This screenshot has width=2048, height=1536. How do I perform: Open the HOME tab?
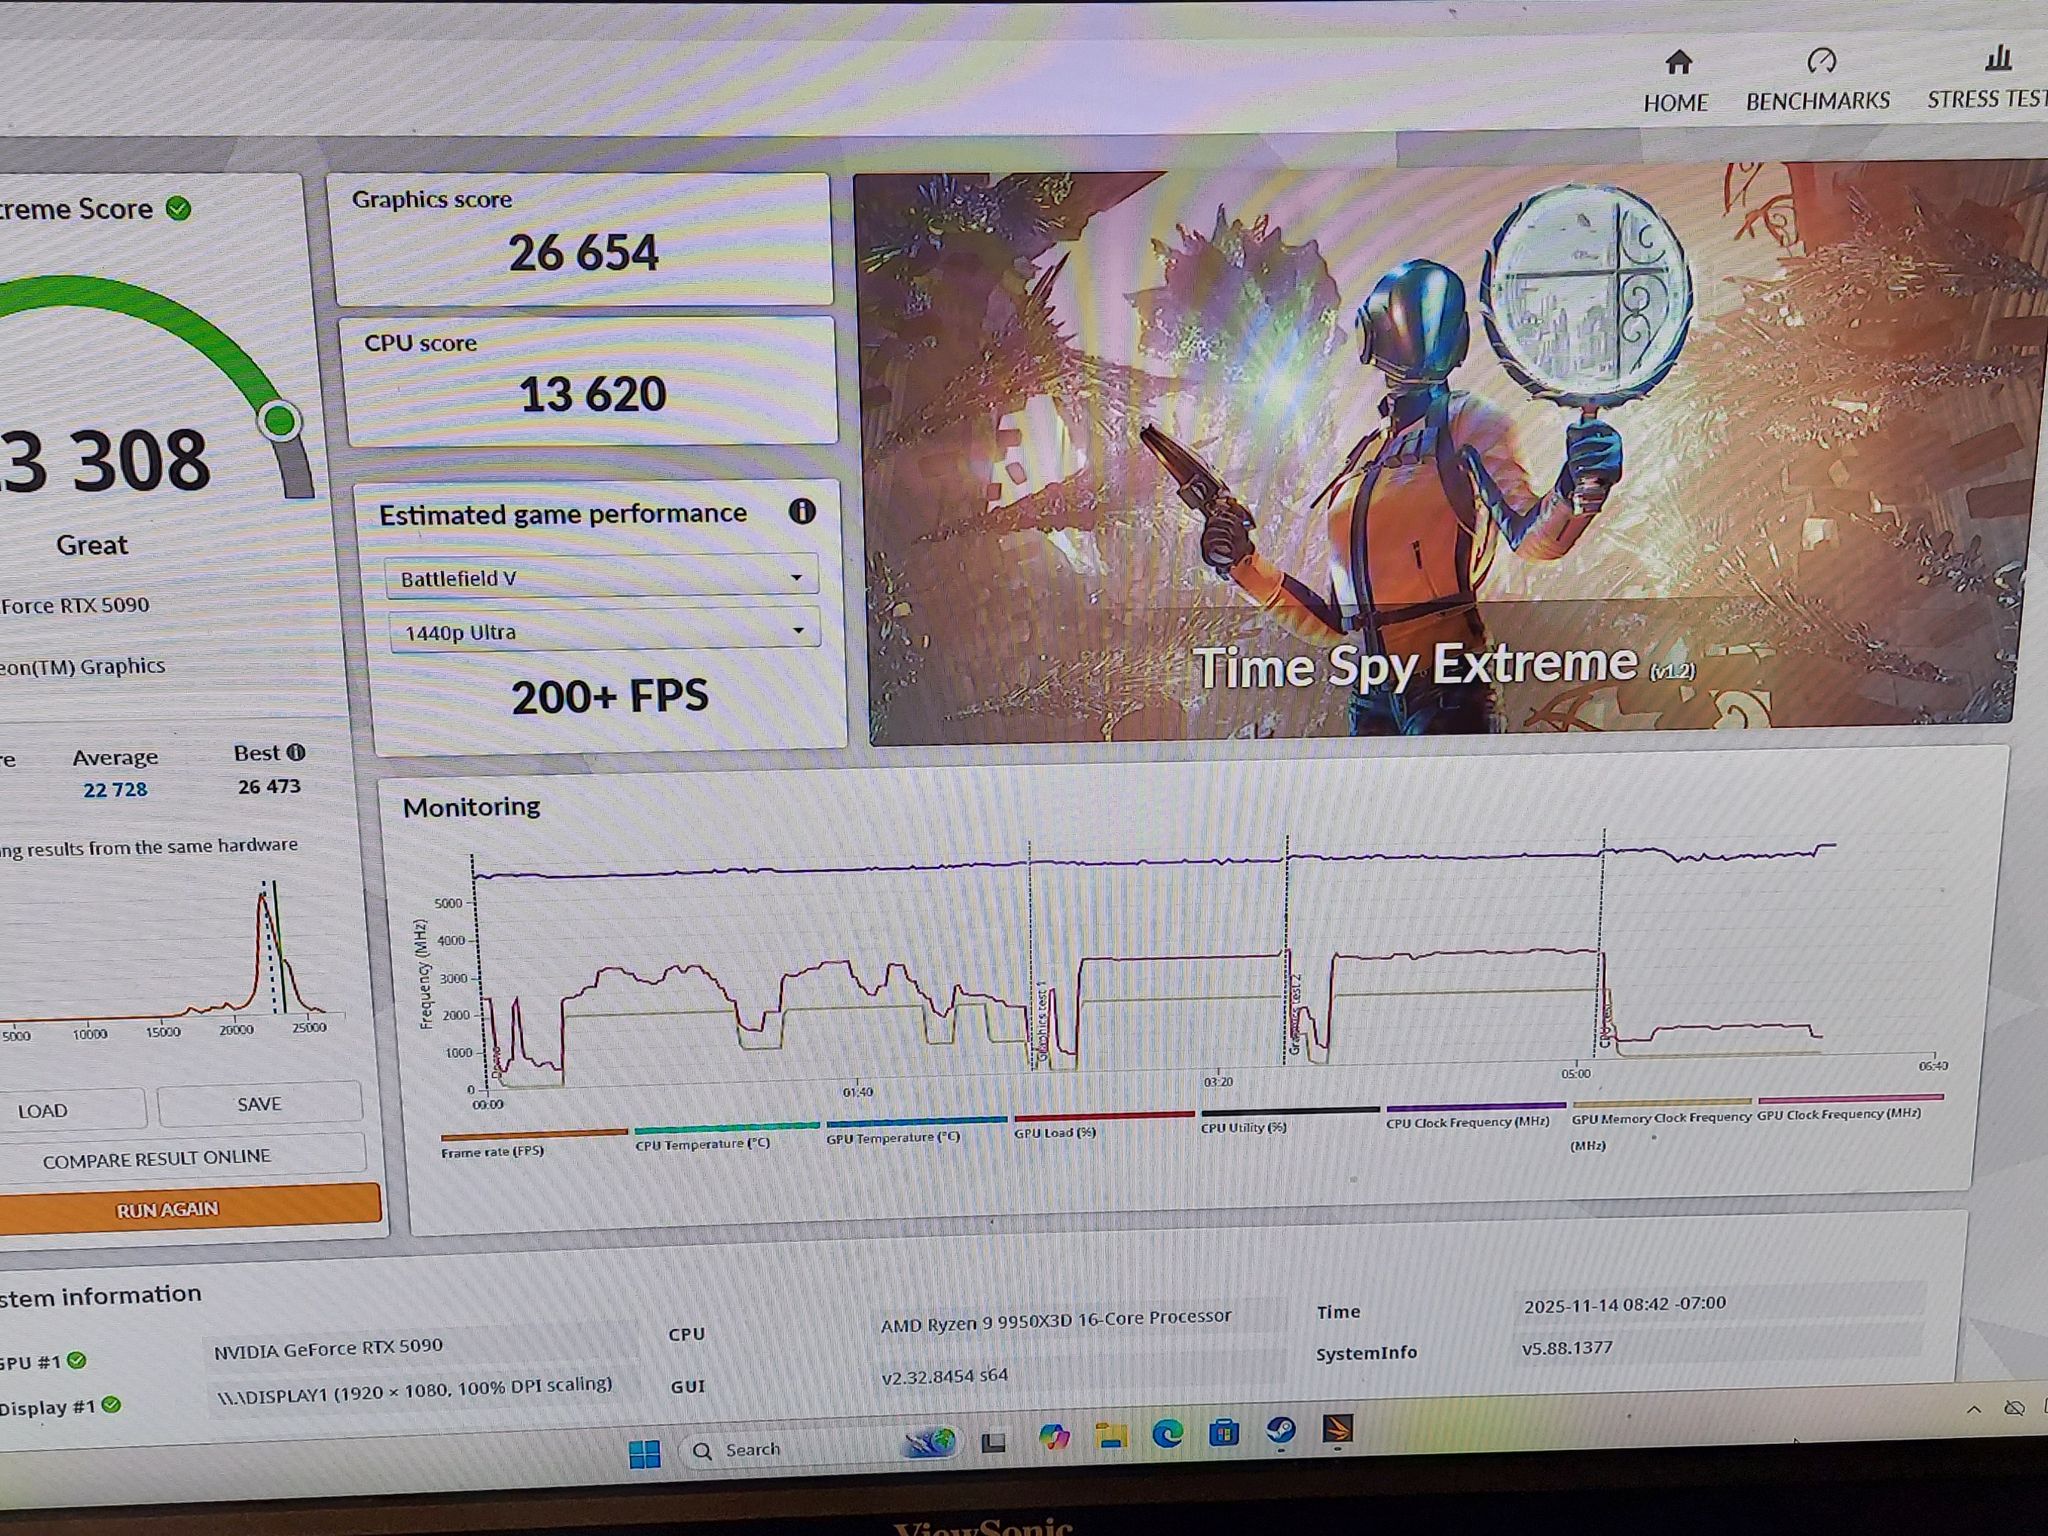(1677, 81)
